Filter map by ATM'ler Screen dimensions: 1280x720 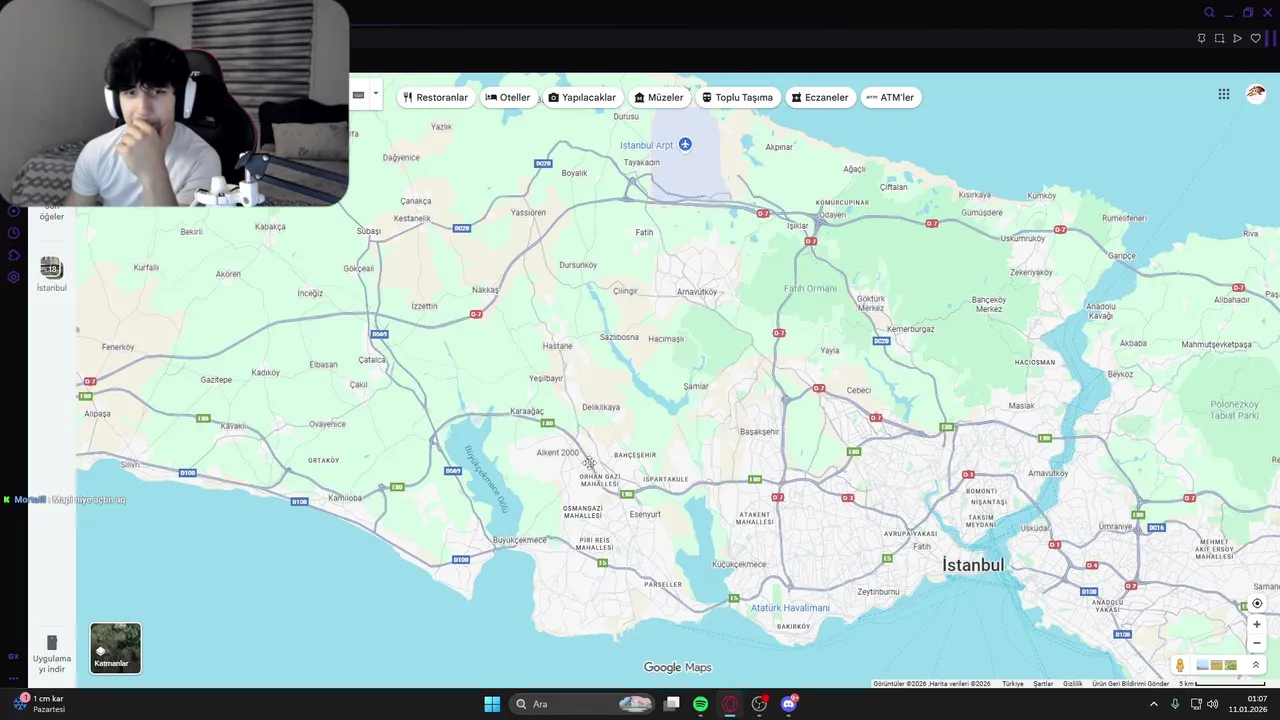[x=890, y=97]
